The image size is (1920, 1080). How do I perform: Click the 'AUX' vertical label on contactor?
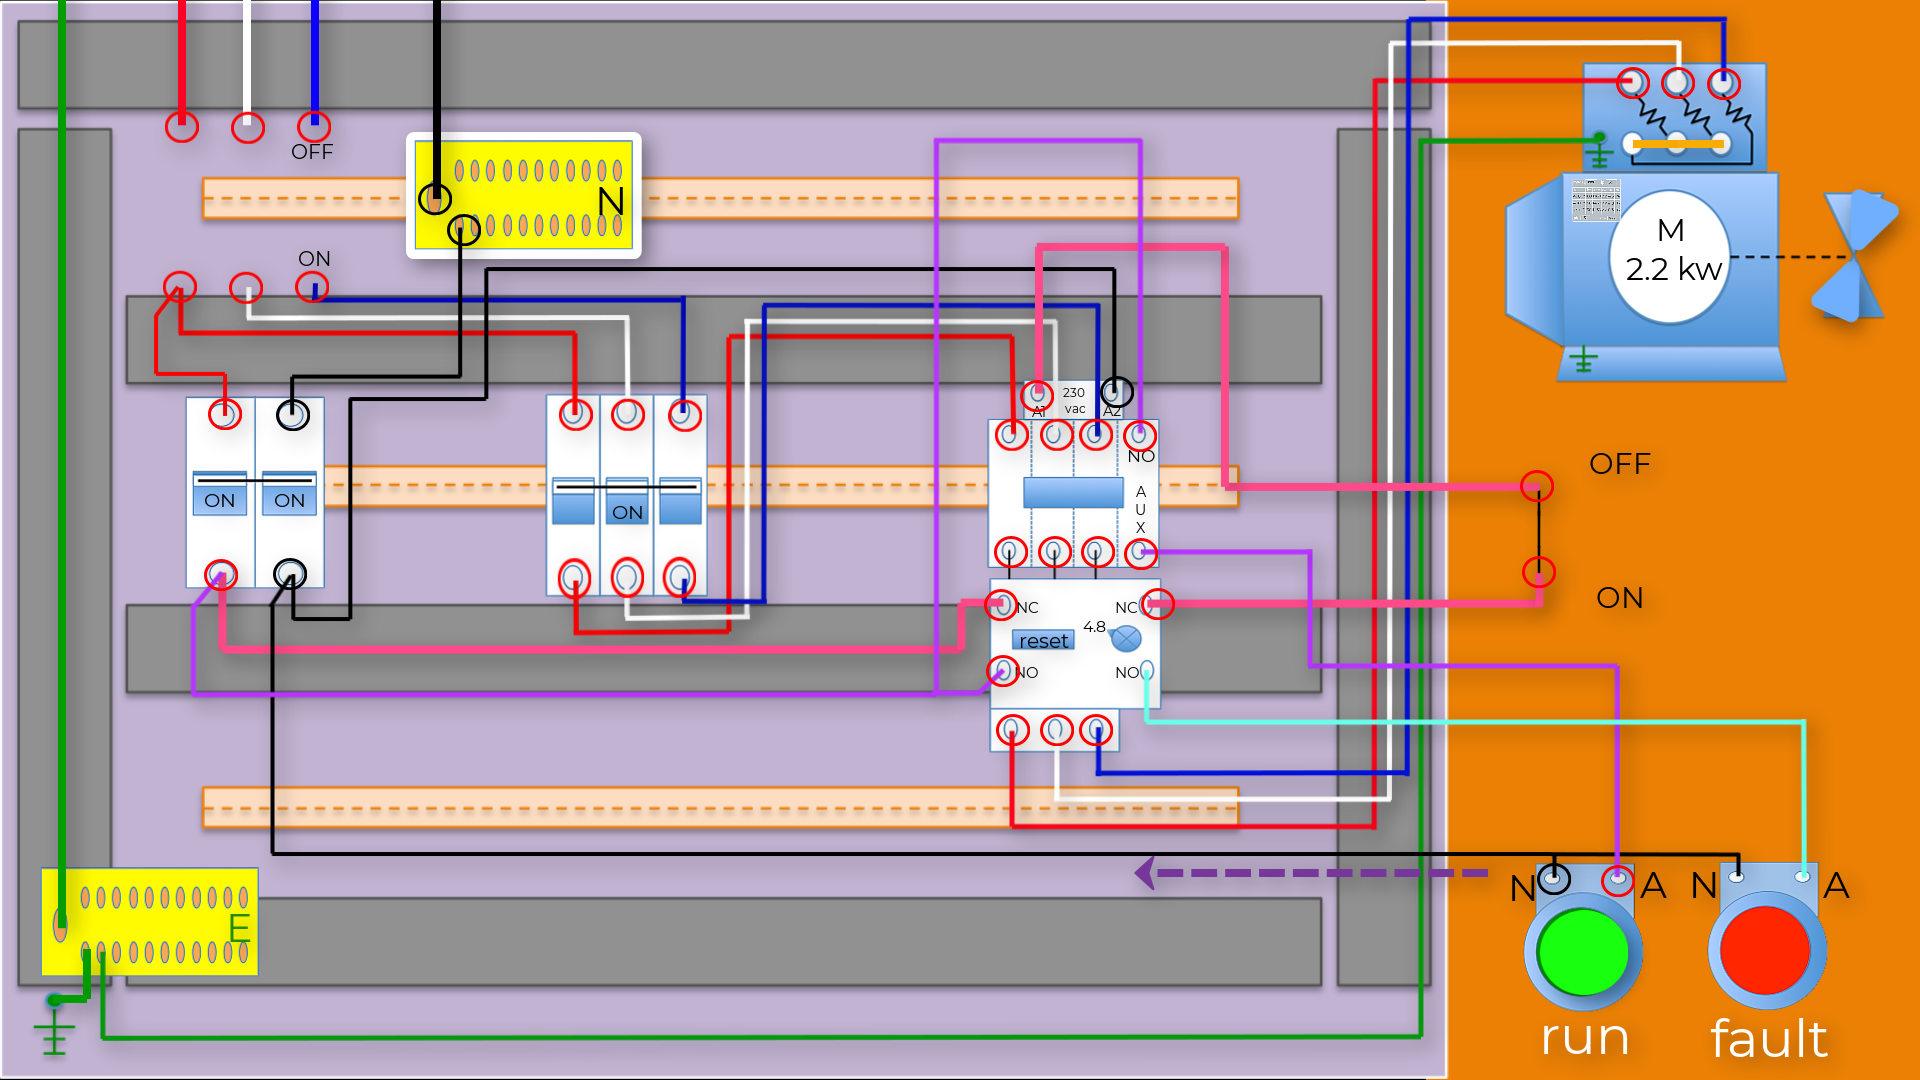click(x=1140, y=509)
